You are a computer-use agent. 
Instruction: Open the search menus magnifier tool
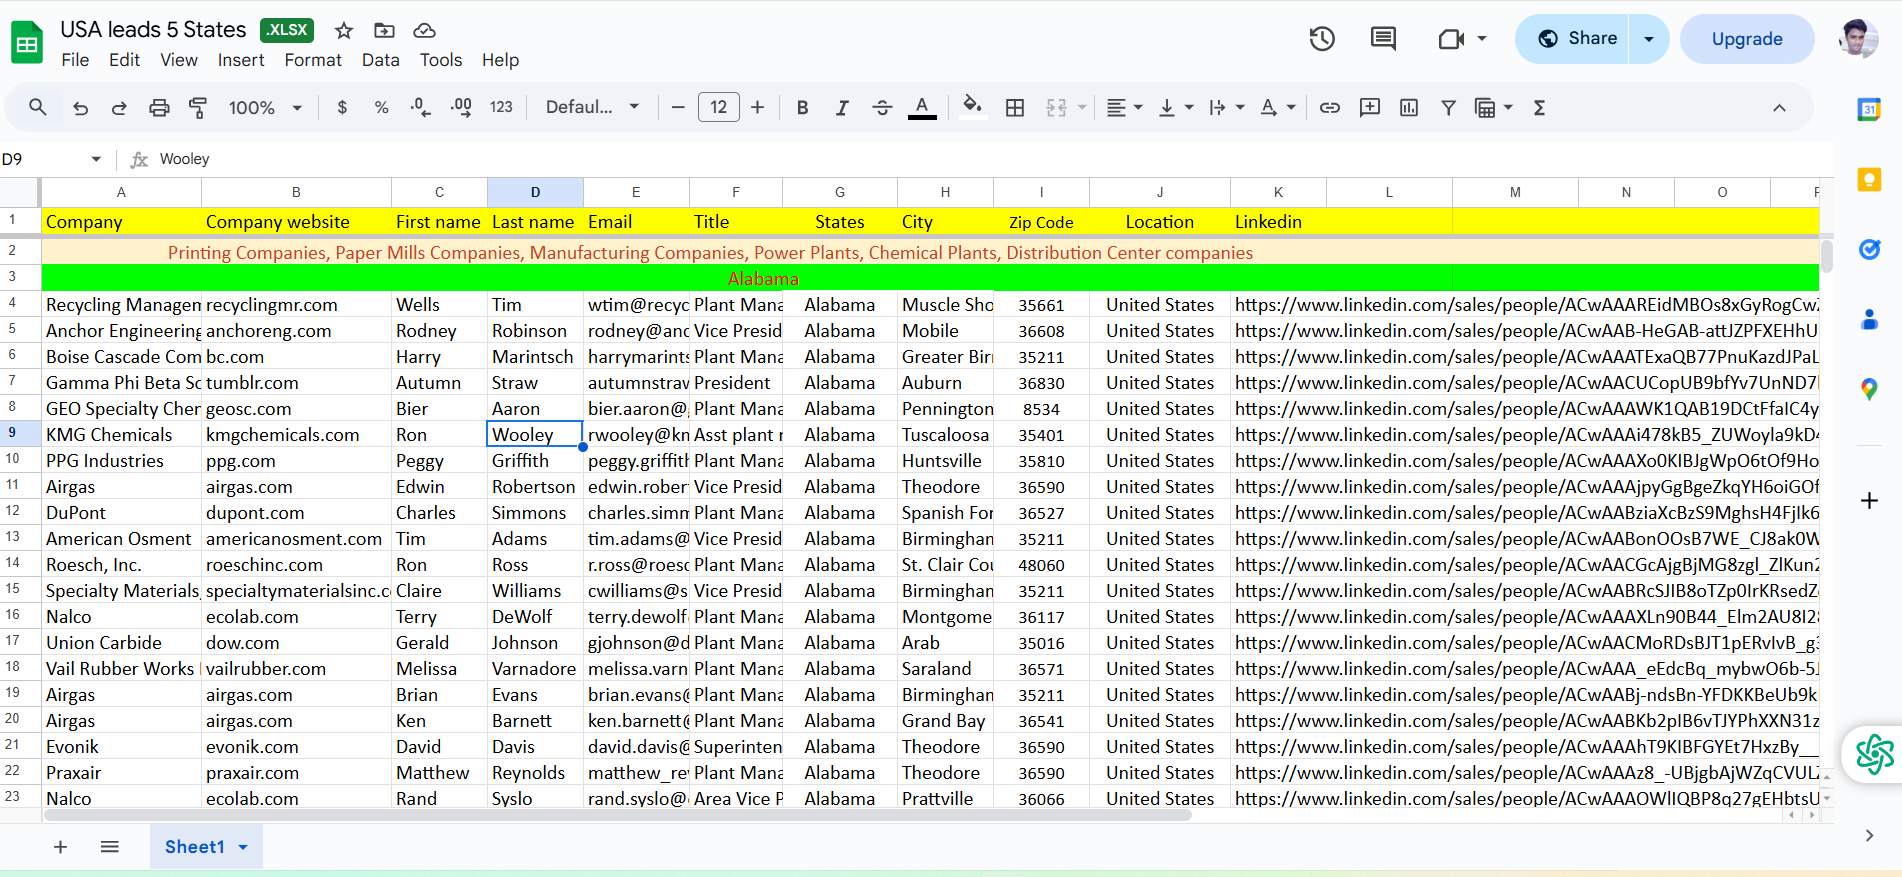coord(37,107)
